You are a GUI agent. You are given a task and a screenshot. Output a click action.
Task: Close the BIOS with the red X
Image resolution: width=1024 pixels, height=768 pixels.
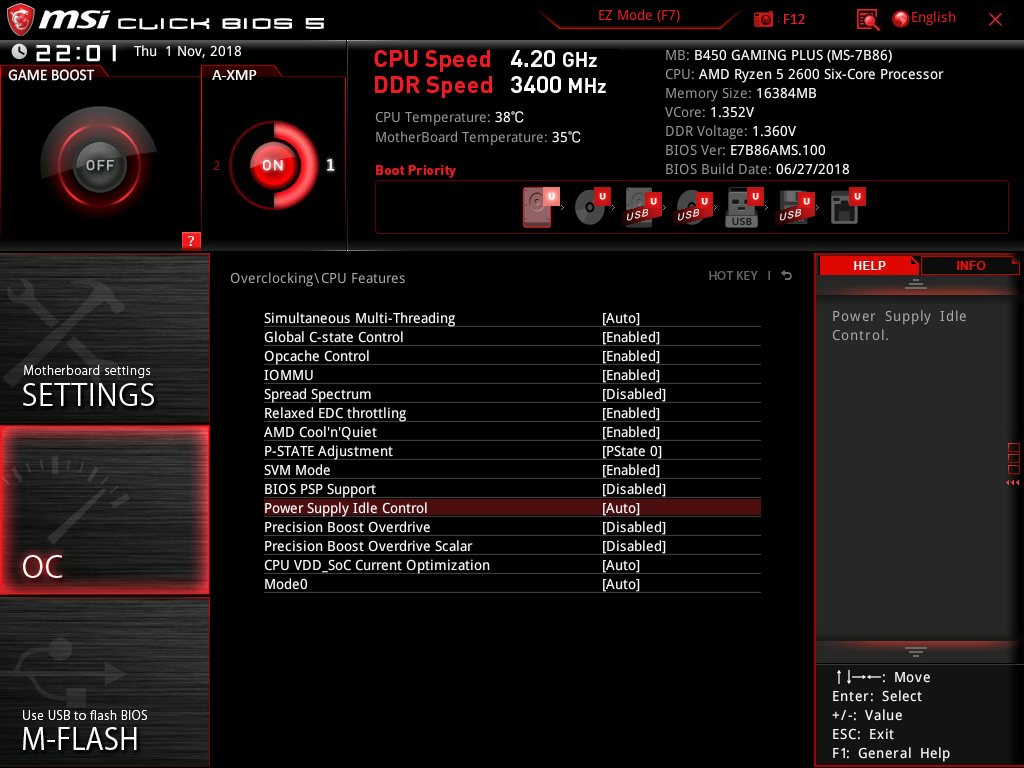(995, 20)
